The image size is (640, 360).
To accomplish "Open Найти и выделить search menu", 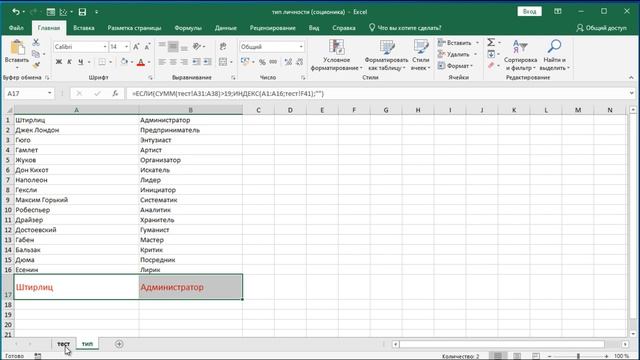I will [x=554, y=55].
